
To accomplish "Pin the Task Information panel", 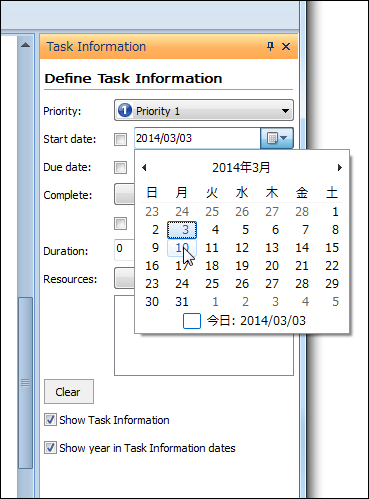I will tap(270, 46).
